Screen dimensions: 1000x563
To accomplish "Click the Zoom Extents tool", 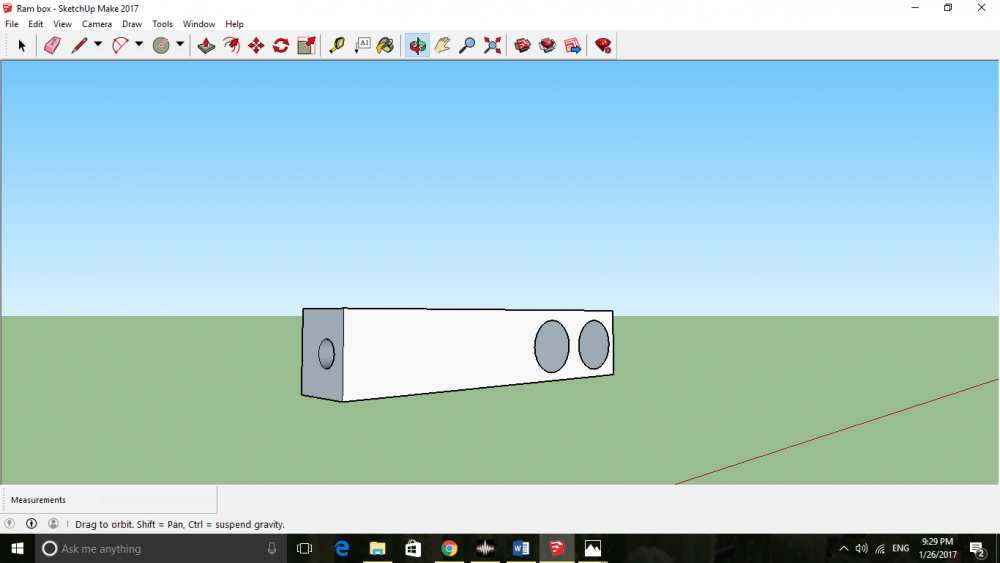I will (492, 45).
